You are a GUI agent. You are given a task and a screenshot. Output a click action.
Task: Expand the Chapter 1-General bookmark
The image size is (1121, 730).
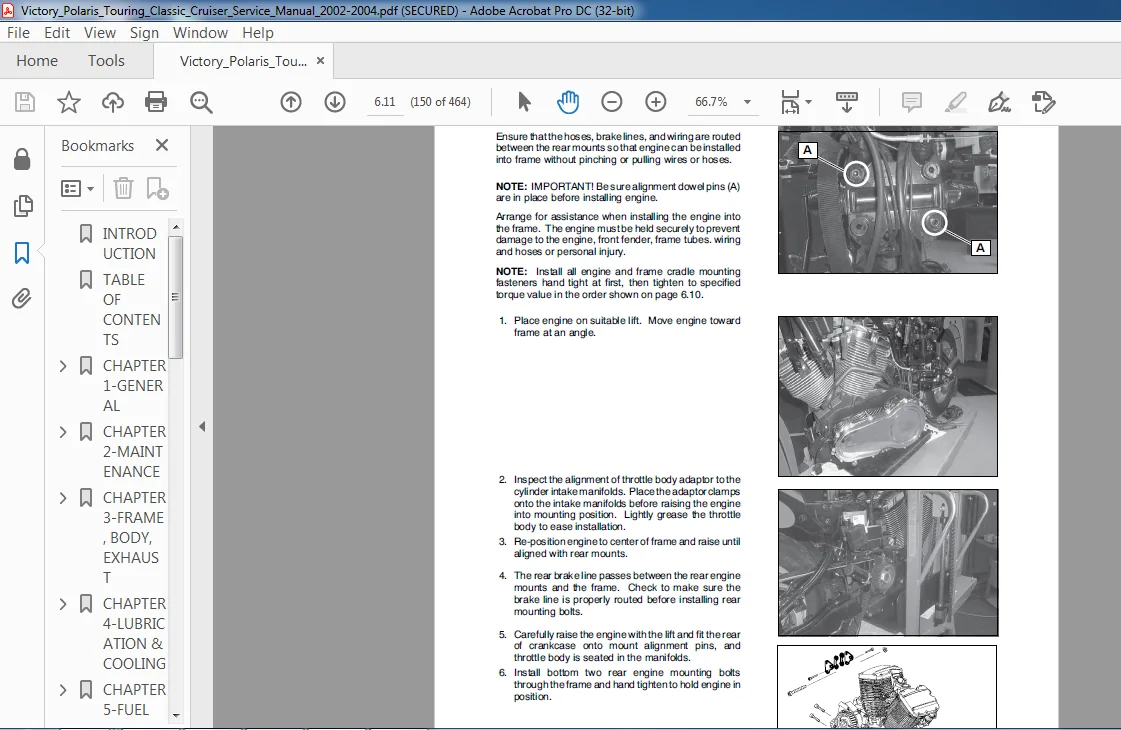(x=63, y=366)
